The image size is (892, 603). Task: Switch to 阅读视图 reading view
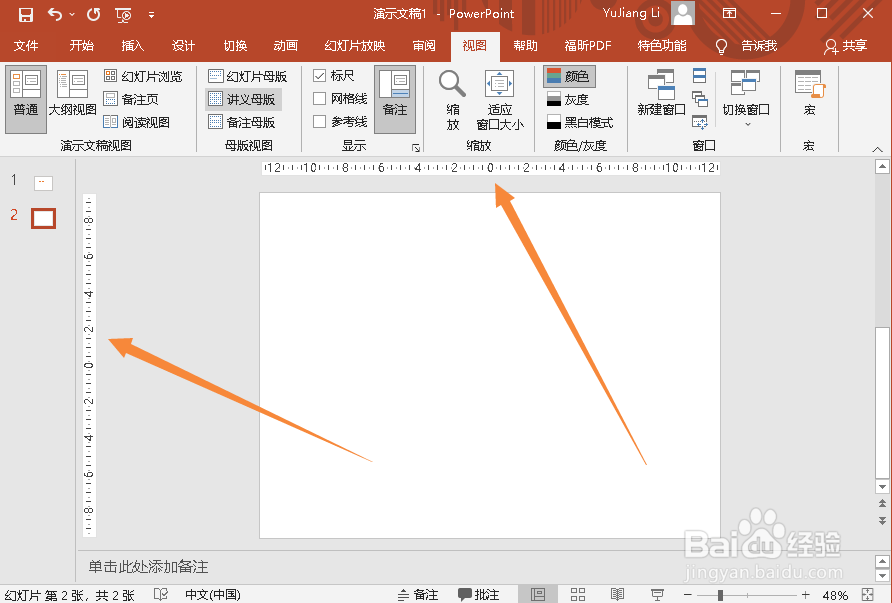(x=137, y=122)
